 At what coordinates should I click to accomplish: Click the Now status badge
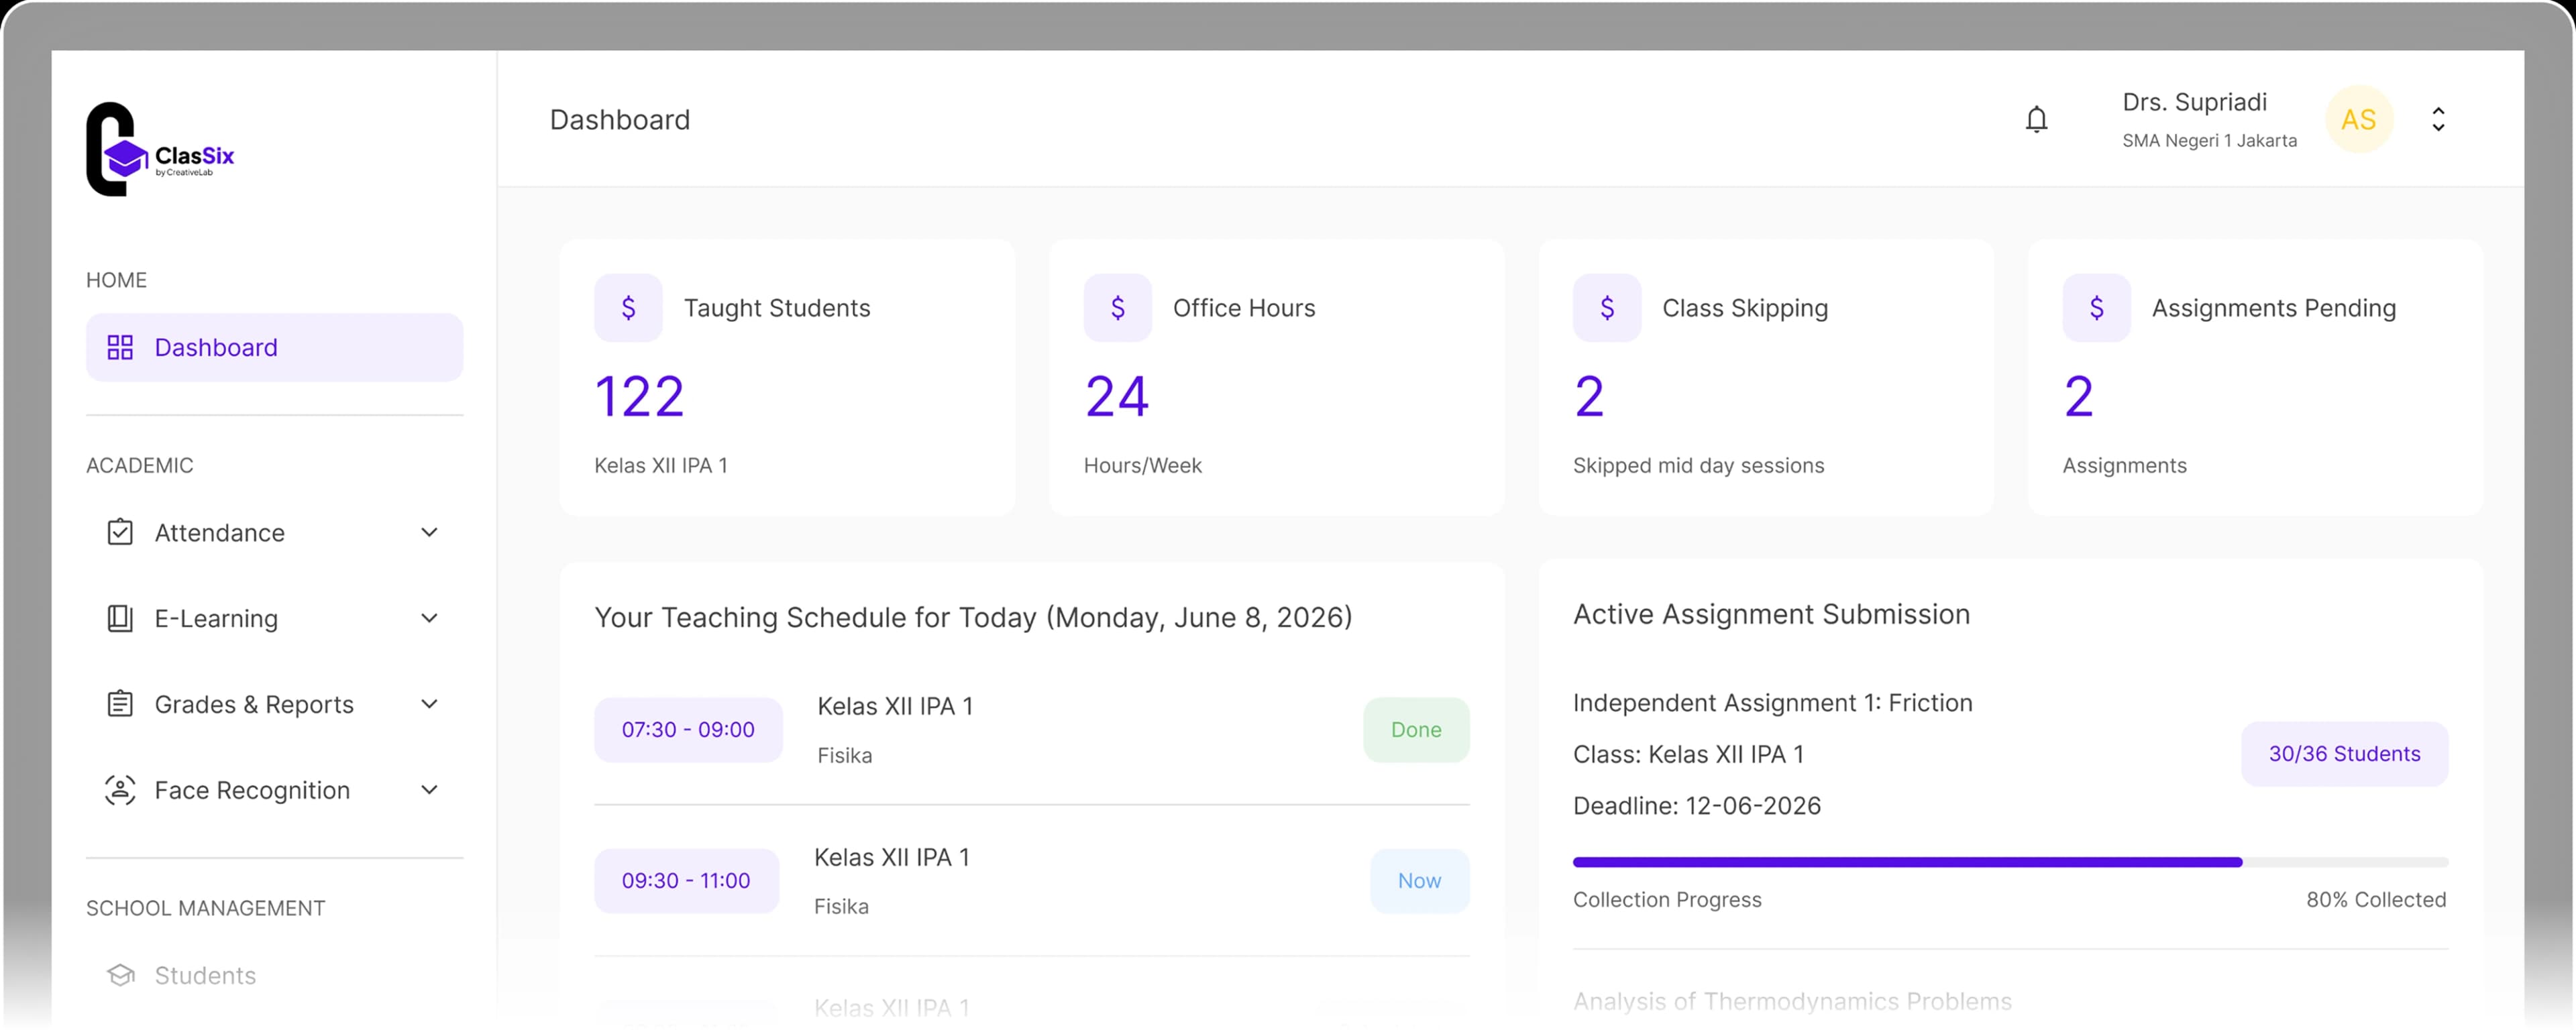[x=1419, y=881]
